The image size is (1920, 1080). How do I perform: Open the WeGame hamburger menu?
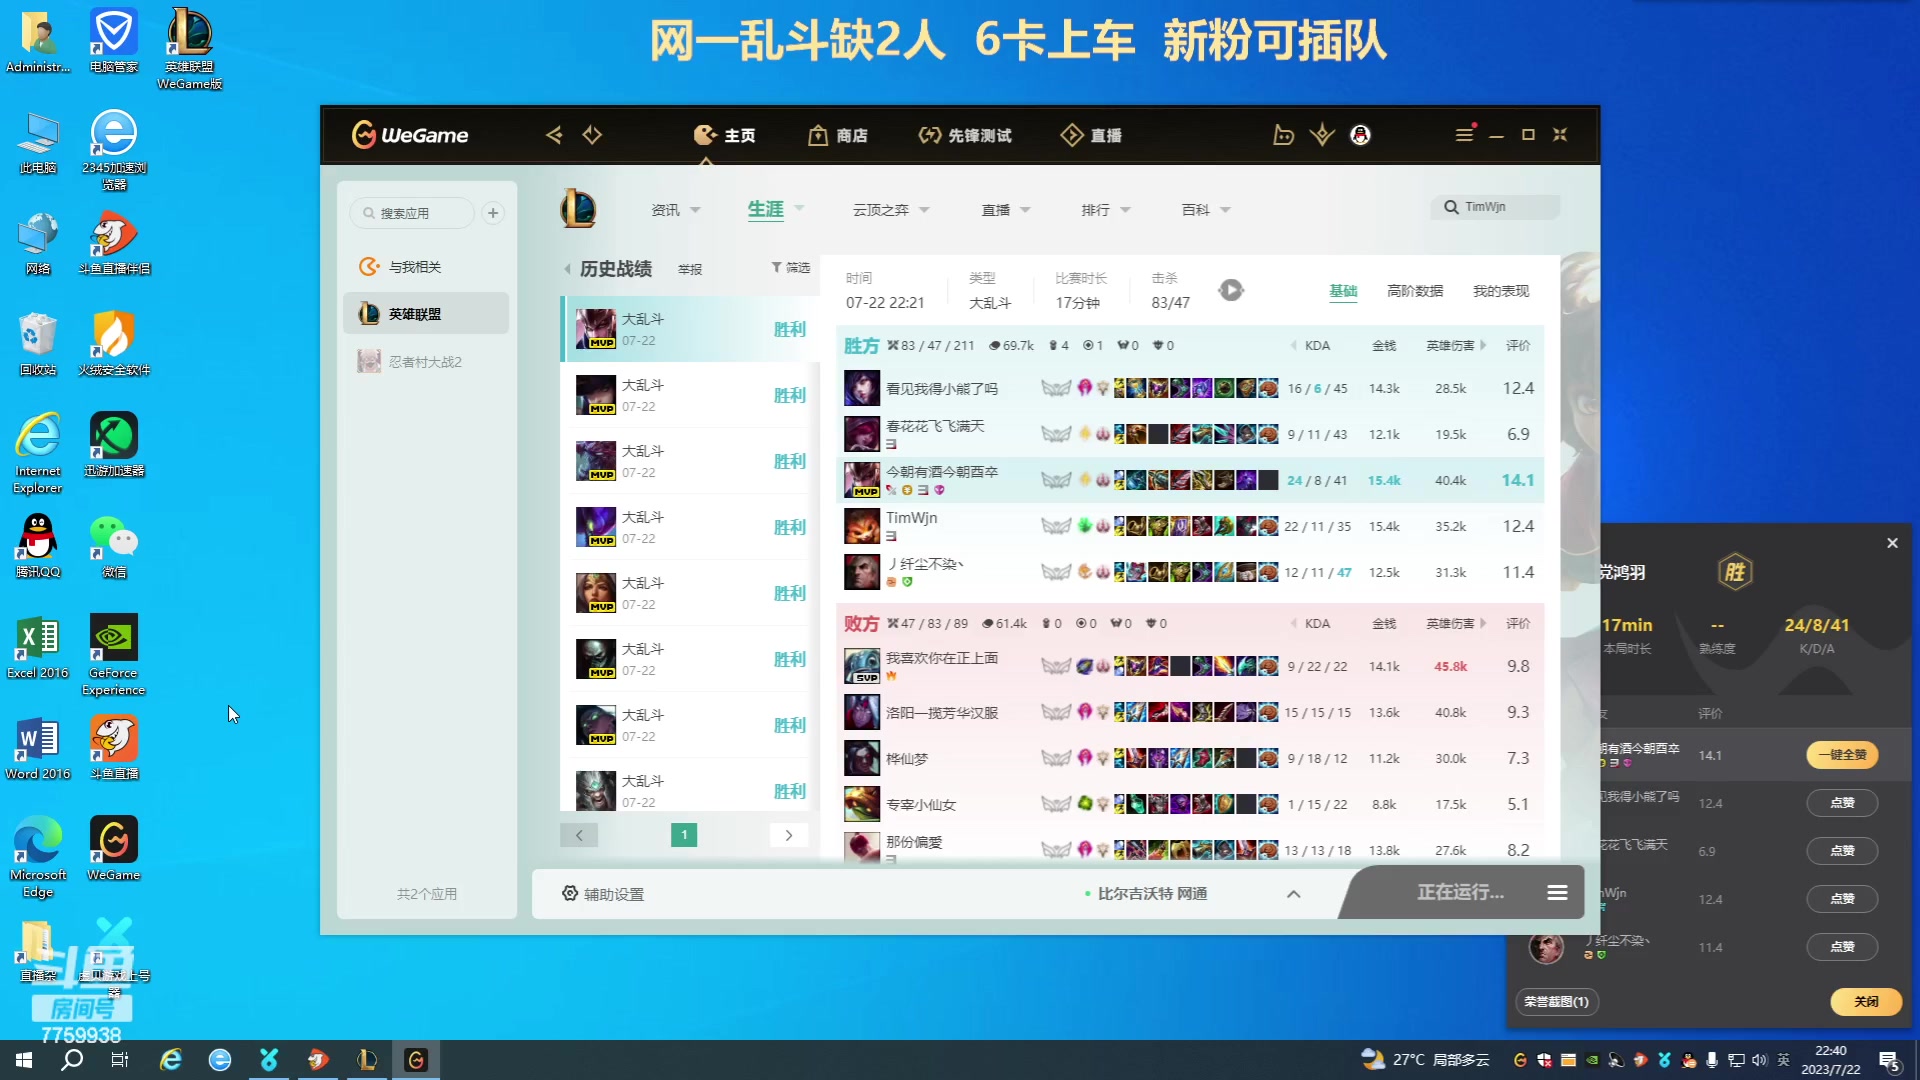(x=1464, y=135)
